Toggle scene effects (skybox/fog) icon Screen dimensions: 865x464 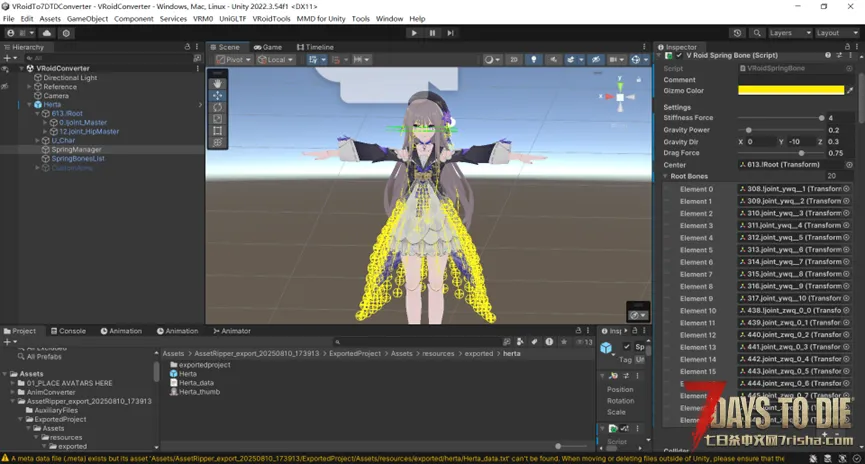(570, 60)
